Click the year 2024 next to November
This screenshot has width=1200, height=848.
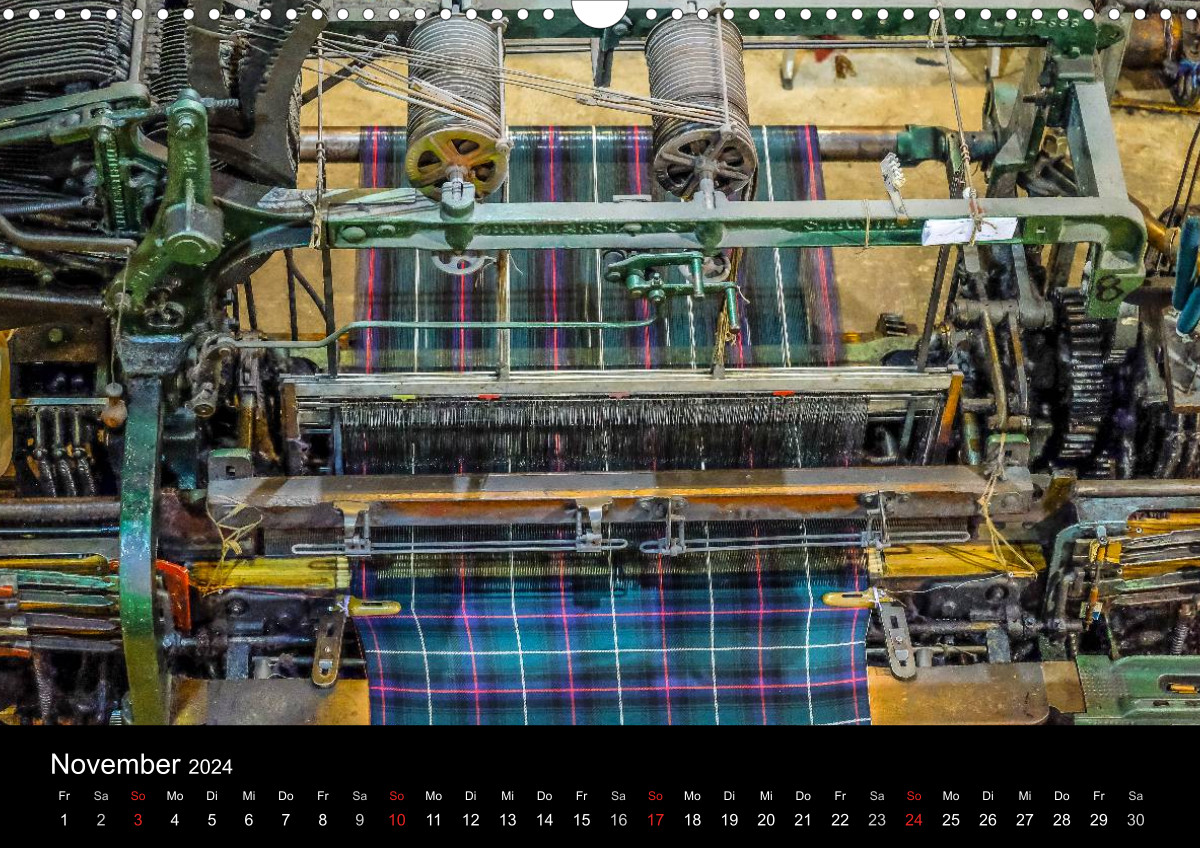tap(210, 767)
